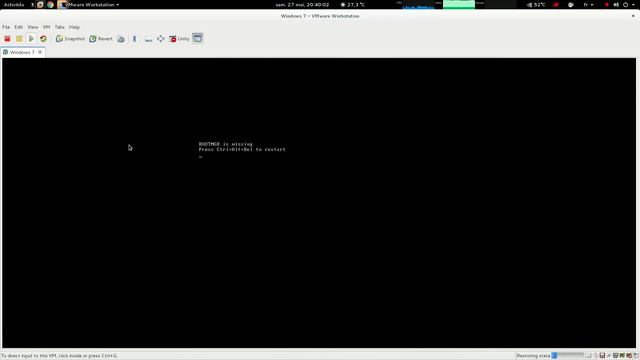This screenshot has width=640, height=360.
Task: Take a Snapshot of the VM
Action: pyautogui.click(x=70, y=39)
